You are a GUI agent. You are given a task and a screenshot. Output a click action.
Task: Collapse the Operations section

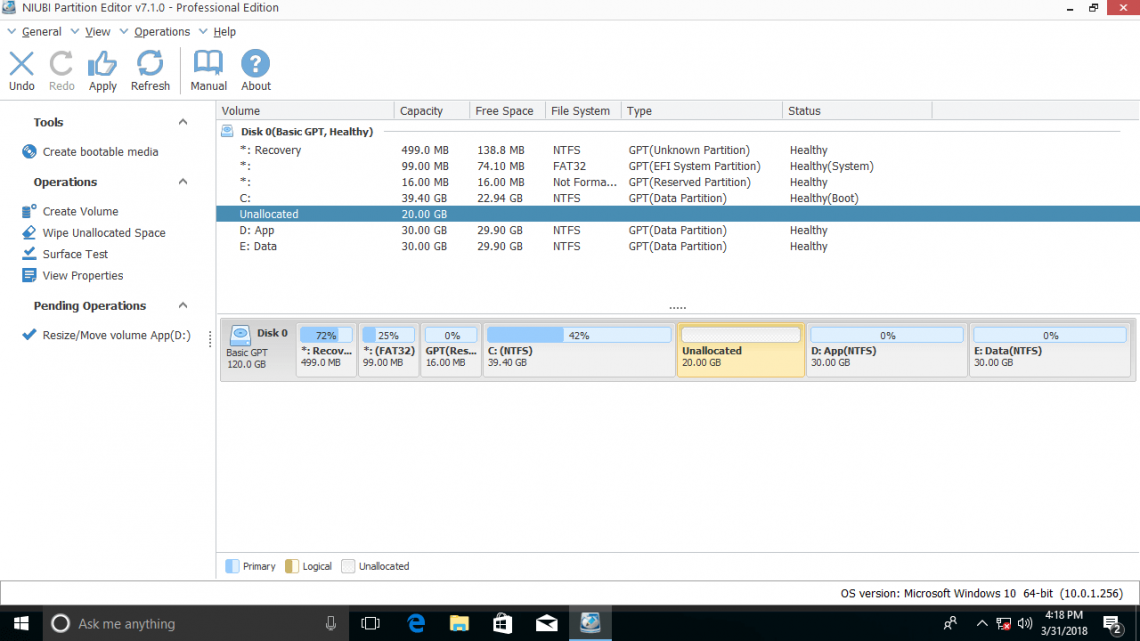coord(182,182)
